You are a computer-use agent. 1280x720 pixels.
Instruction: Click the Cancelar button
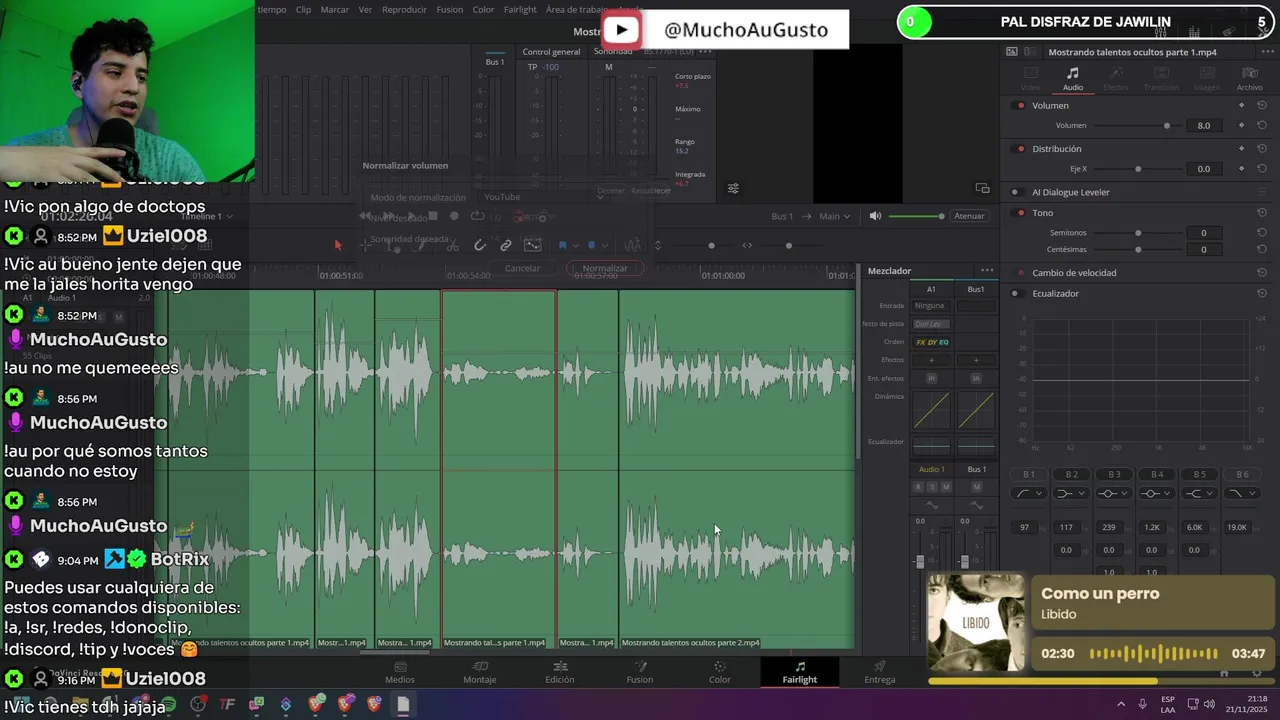pyautogui.click(x=522, y=268)
